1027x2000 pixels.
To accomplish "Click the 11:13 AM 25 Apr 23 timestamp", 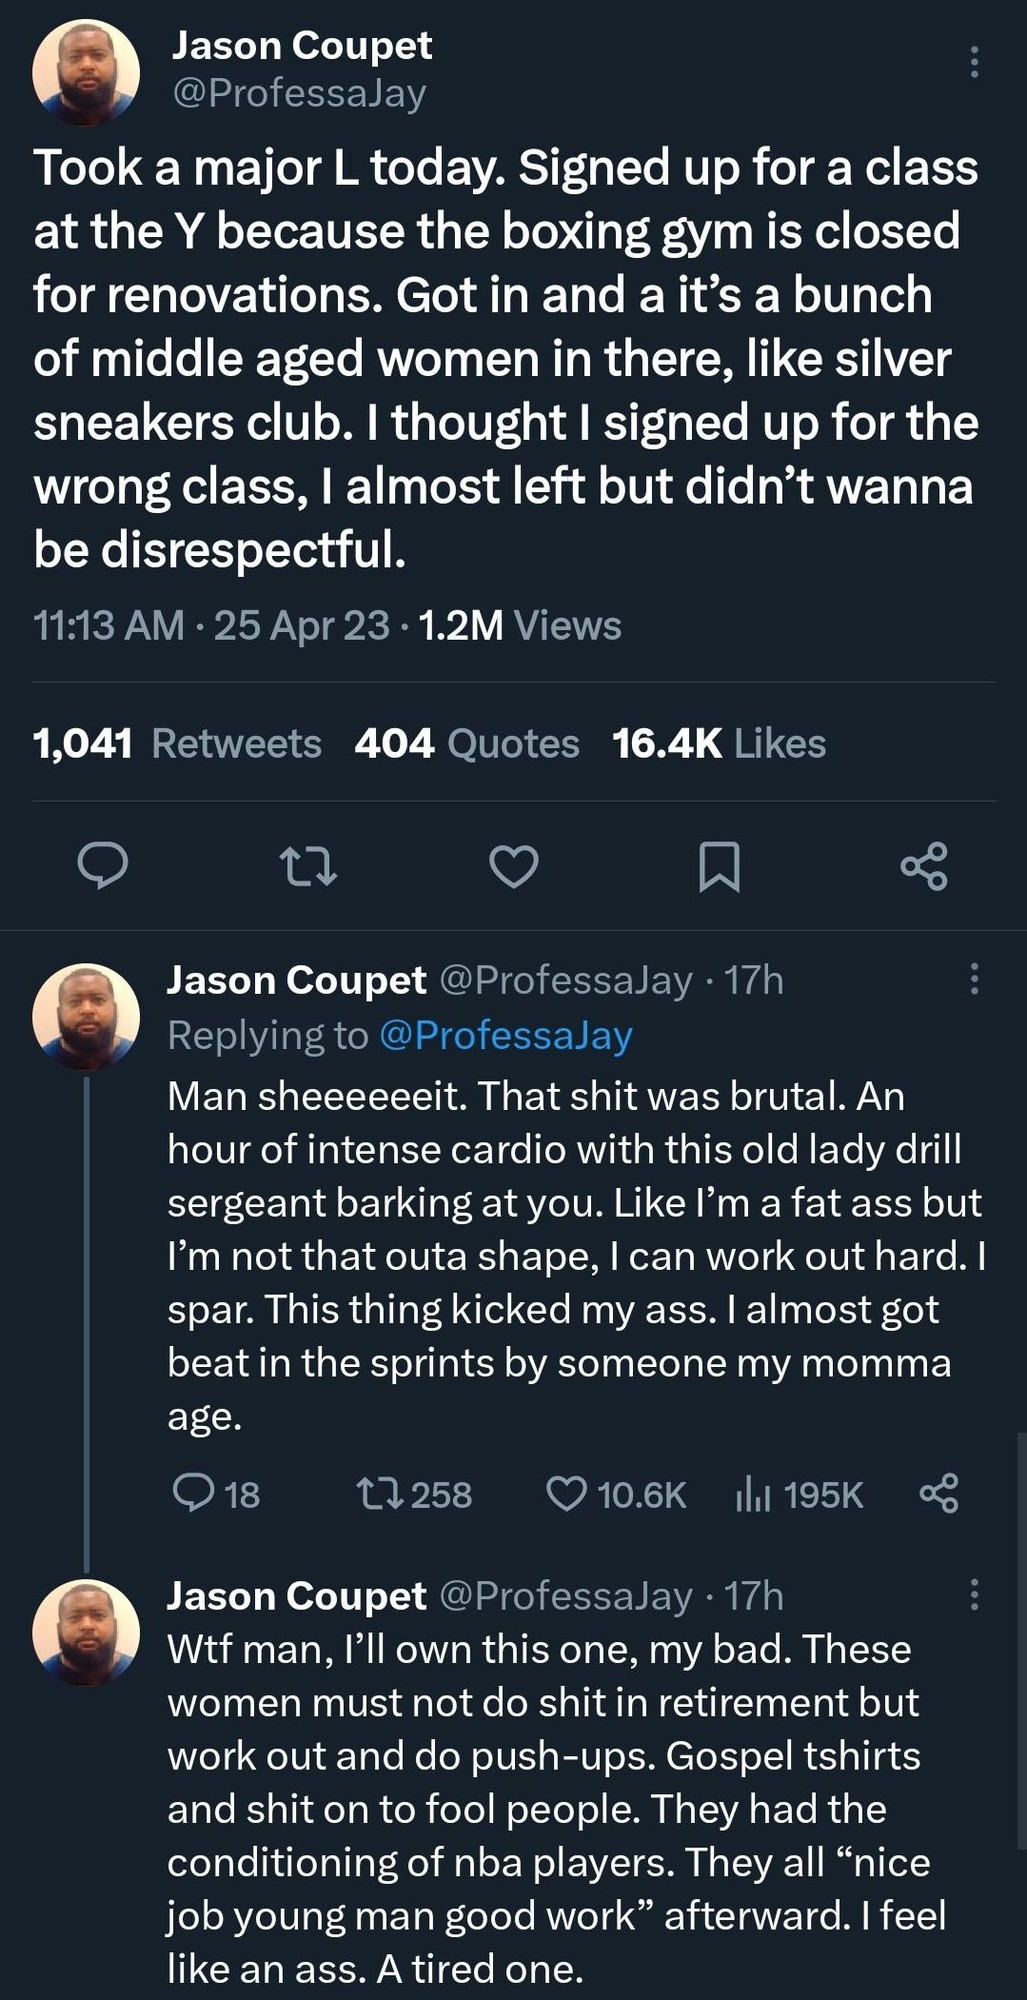I will click(211, 625).
